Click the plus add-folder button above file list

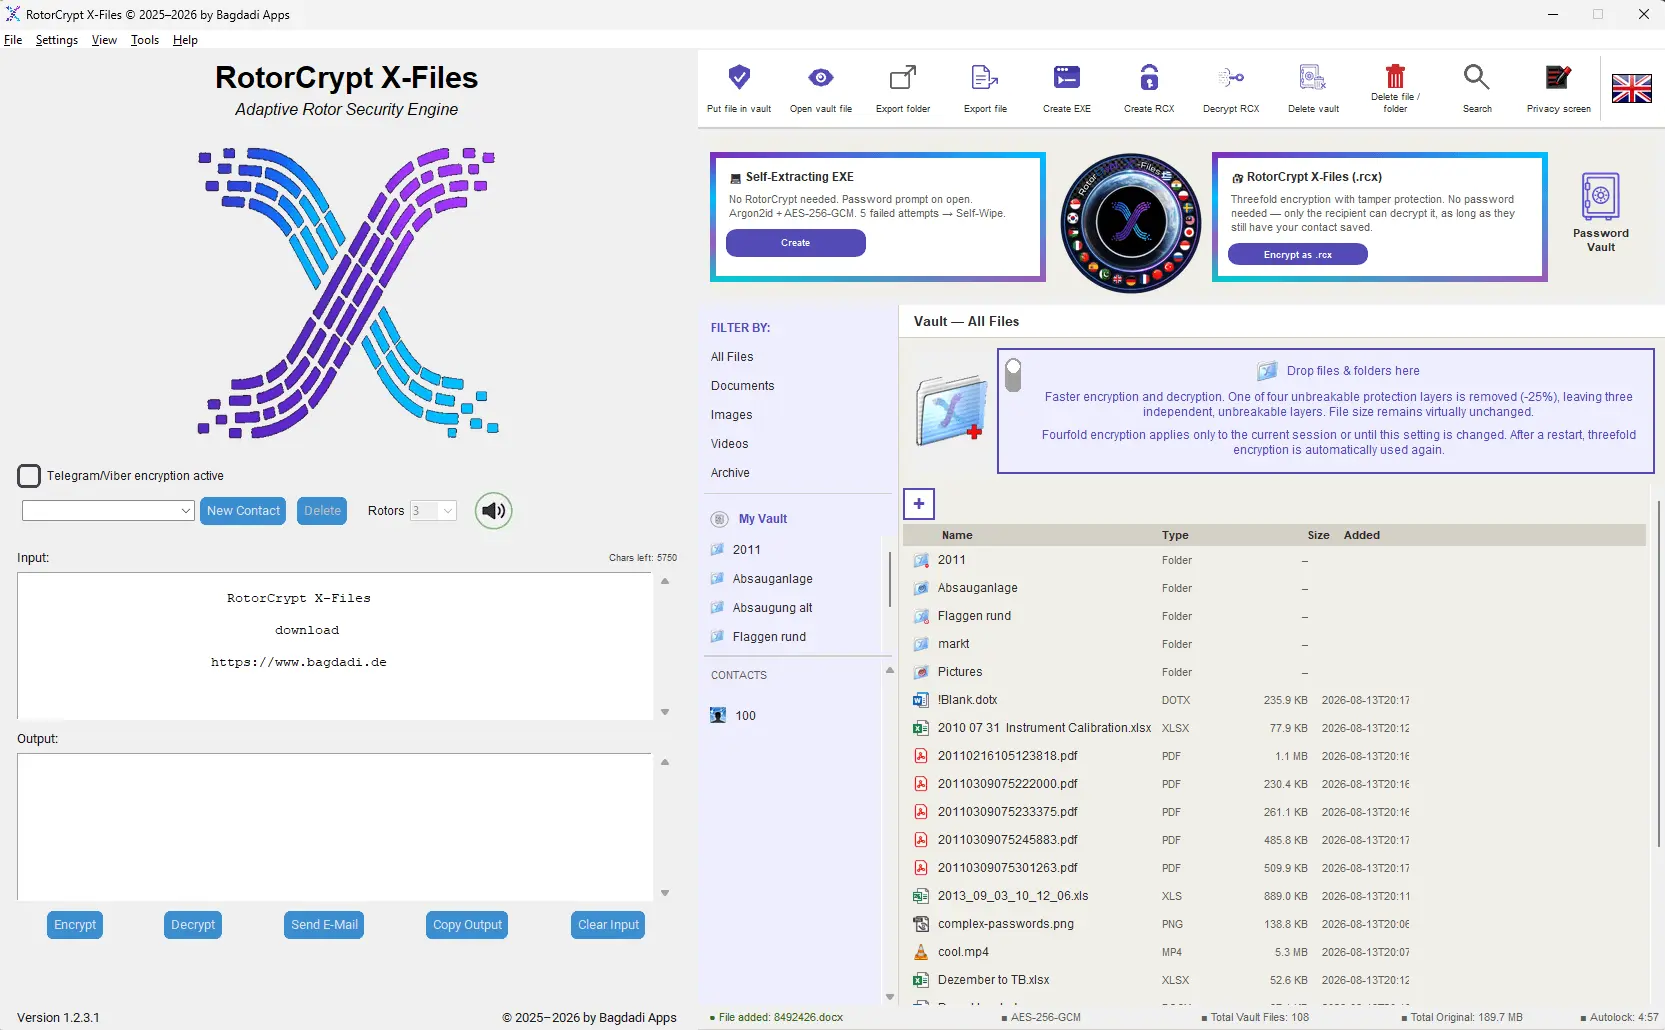[x=919, y=504]
